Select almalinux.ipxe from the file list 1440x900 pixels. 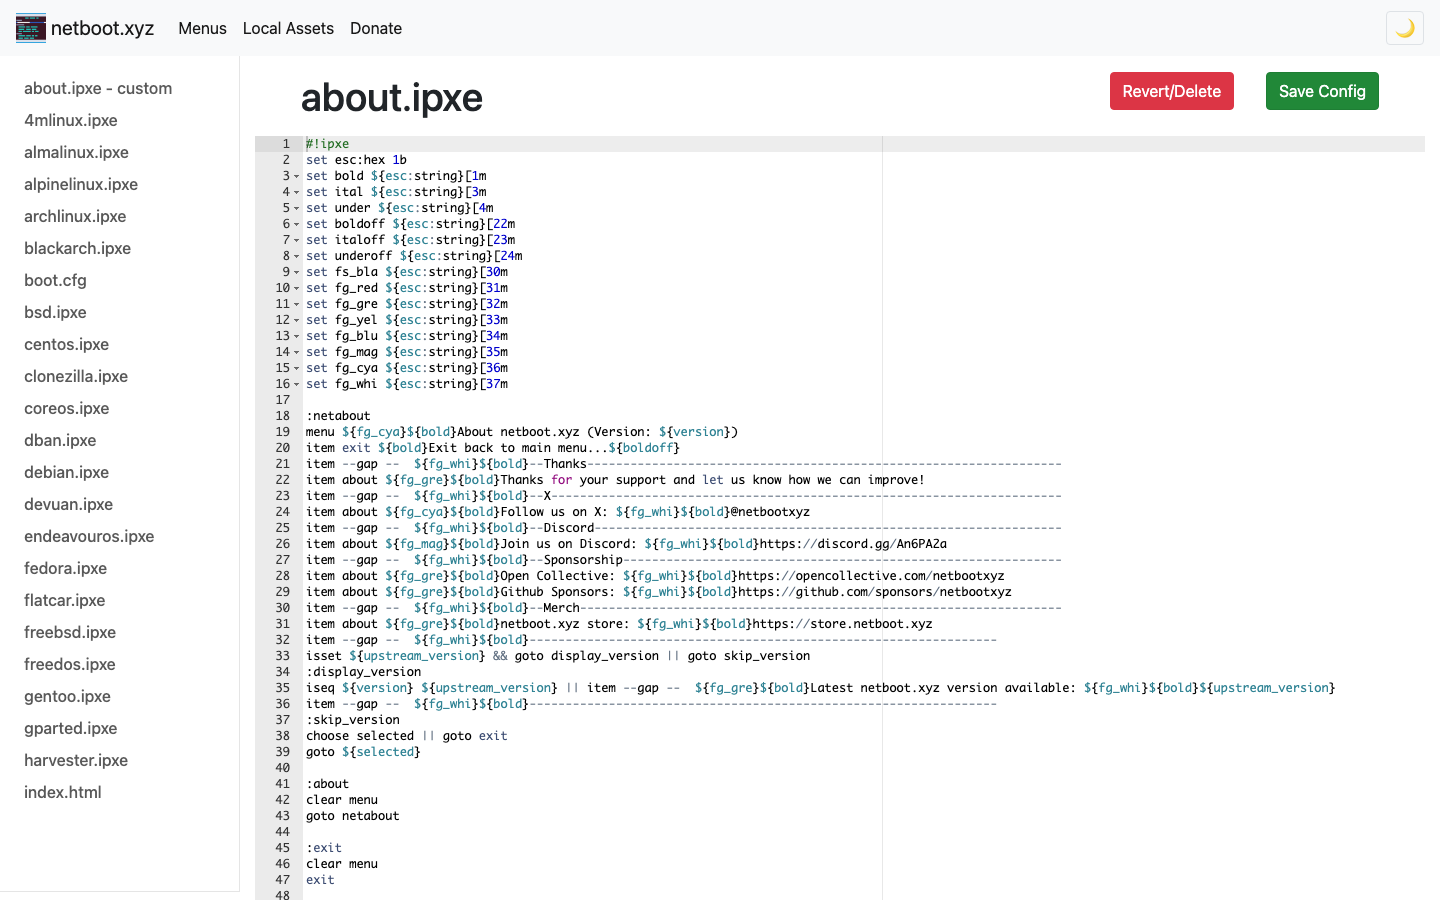pyautogui.click(x=76, y=152)
